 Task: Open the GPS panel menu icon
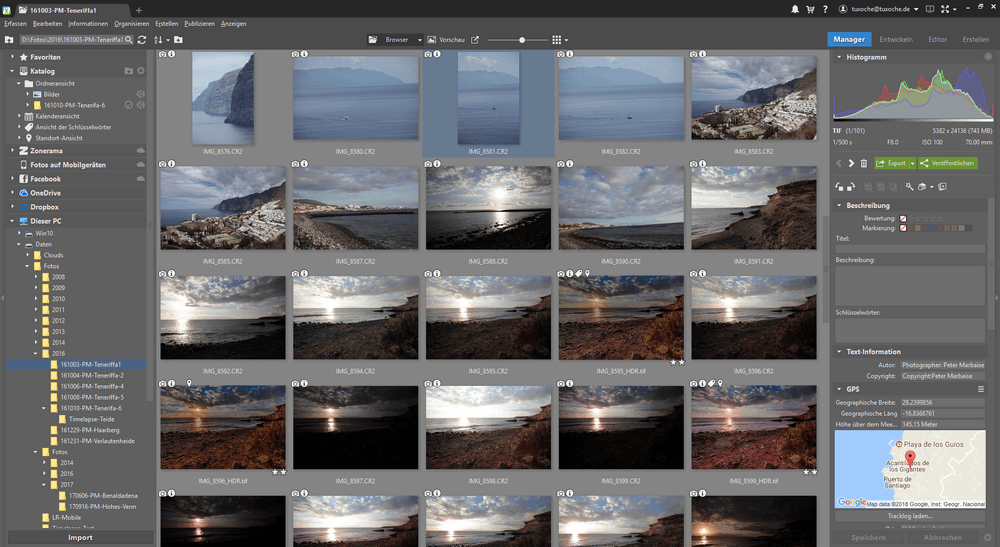point(981,389)
